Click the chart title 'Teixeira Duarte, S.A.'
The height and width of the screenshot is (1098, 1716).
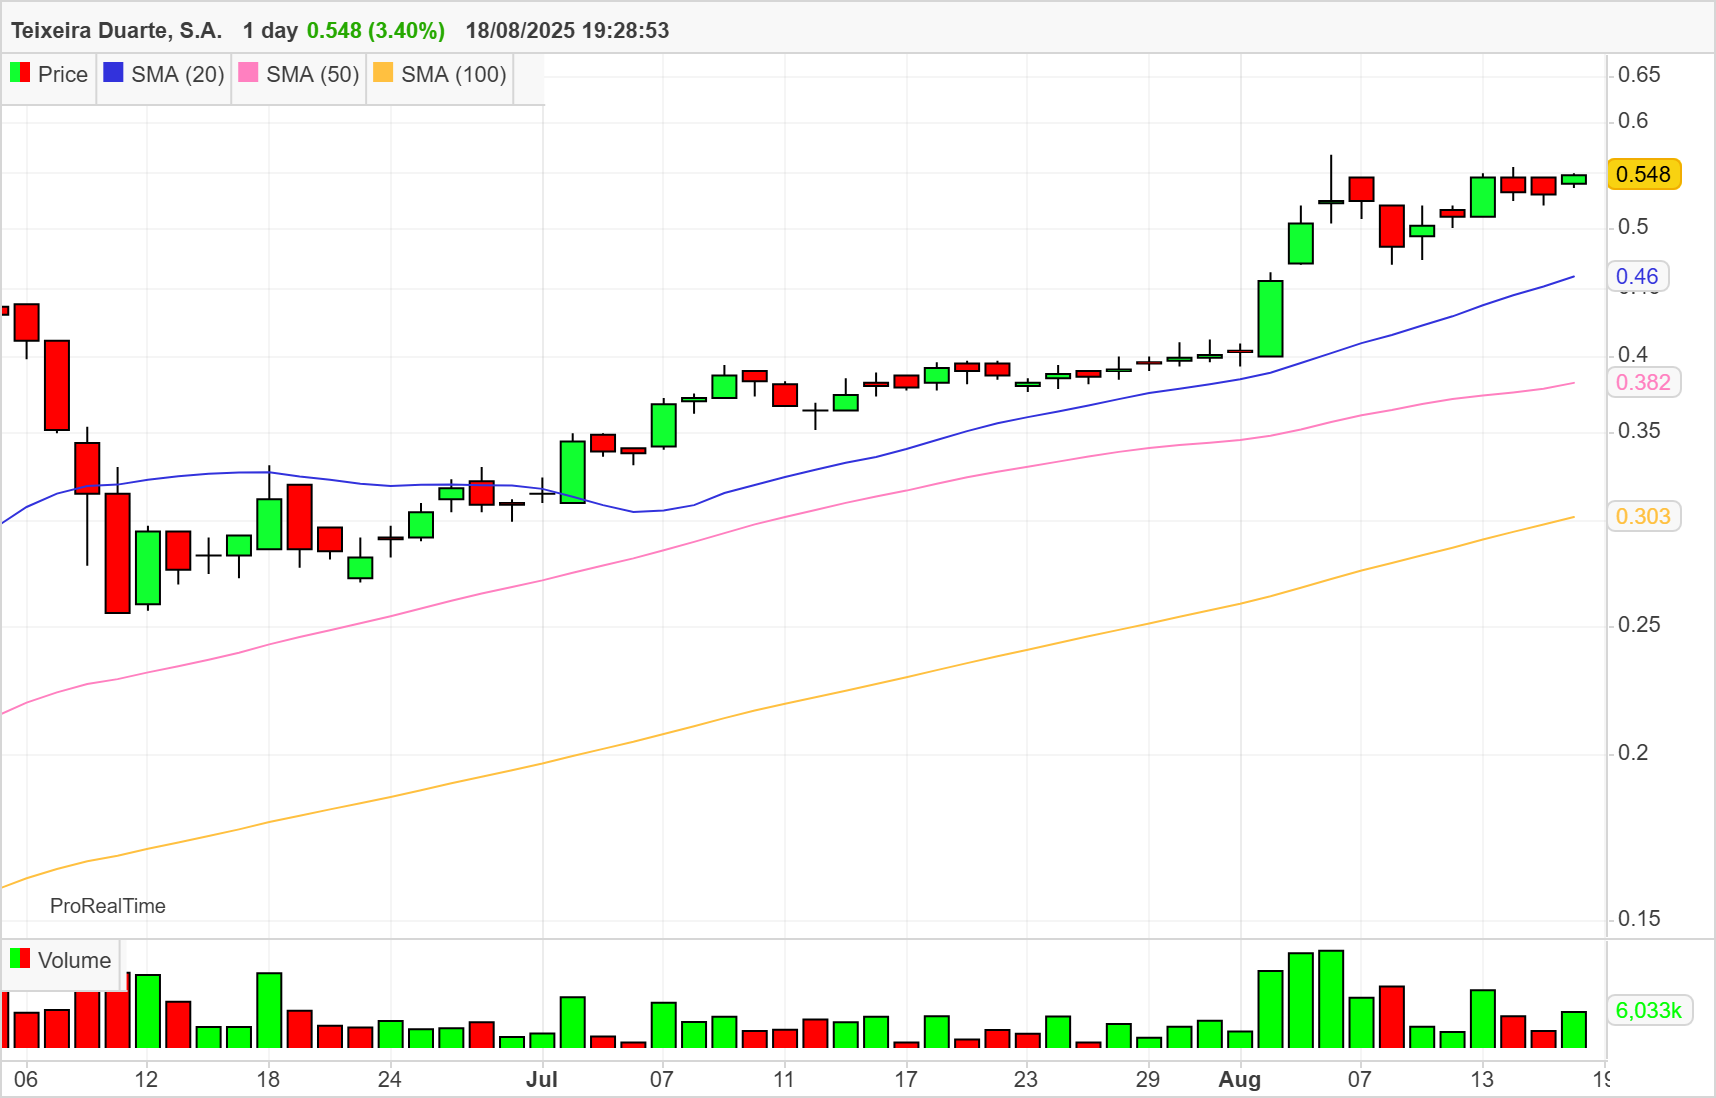coord(117,31)
